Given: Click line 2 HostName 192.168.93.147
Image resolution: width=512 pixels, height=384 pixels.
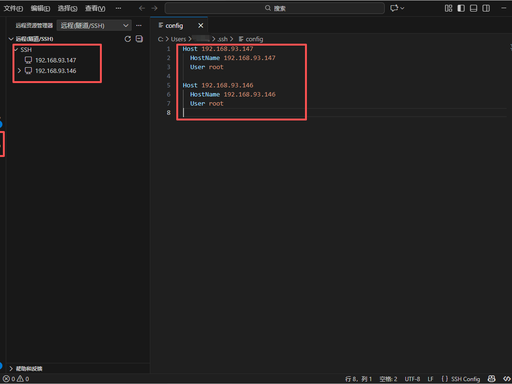Looking at the screenshot, I should point(233,58).
